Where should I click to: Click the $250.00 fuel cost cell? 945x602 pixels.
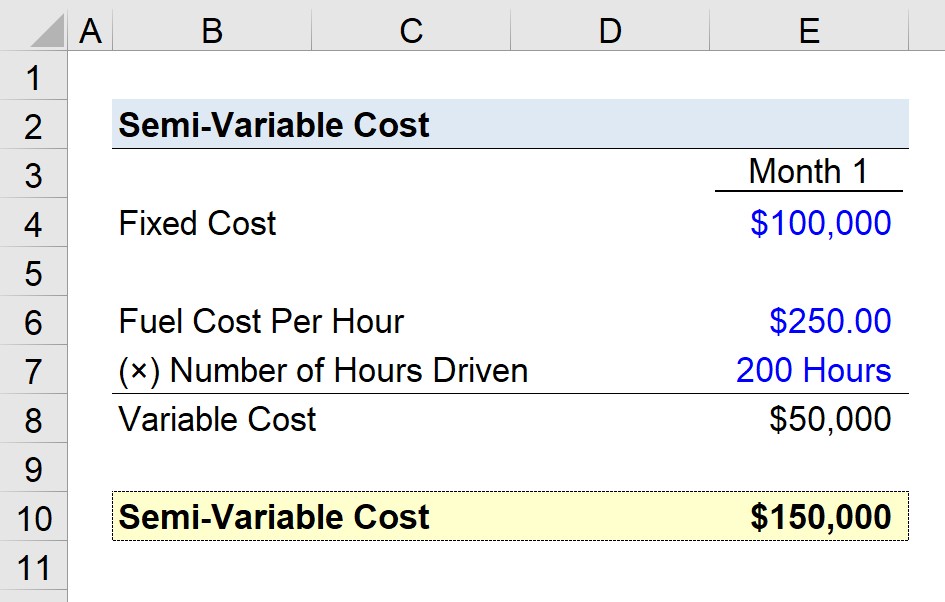(x=829, y=321)
